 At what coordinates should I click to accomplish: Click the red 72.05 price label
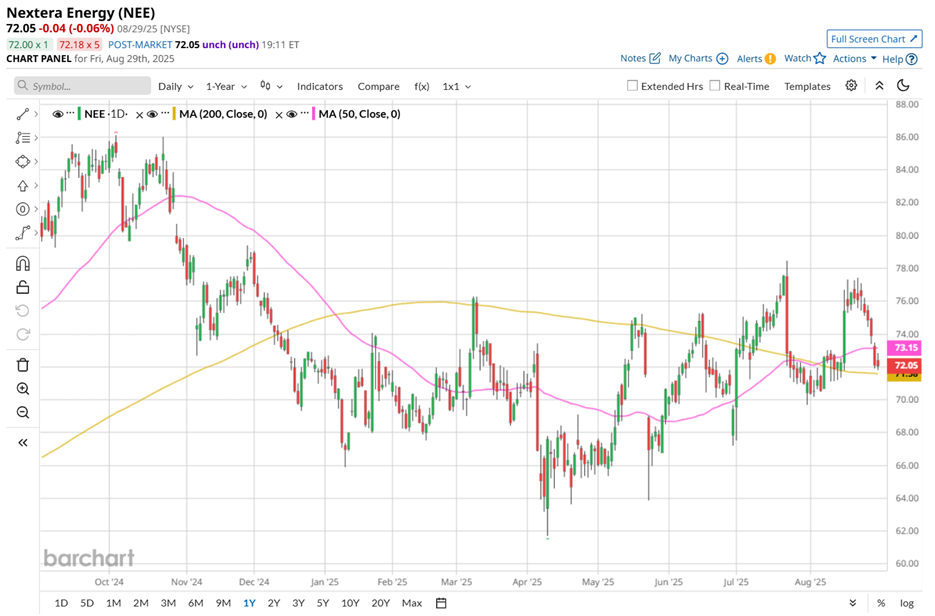coord(905,365)
